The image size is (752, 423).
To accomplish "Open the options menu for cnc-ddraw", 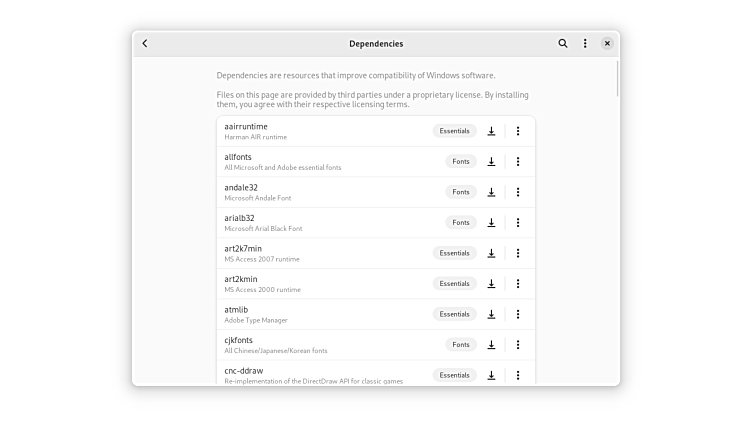I will pyautogui.click(x=518, y=375).
